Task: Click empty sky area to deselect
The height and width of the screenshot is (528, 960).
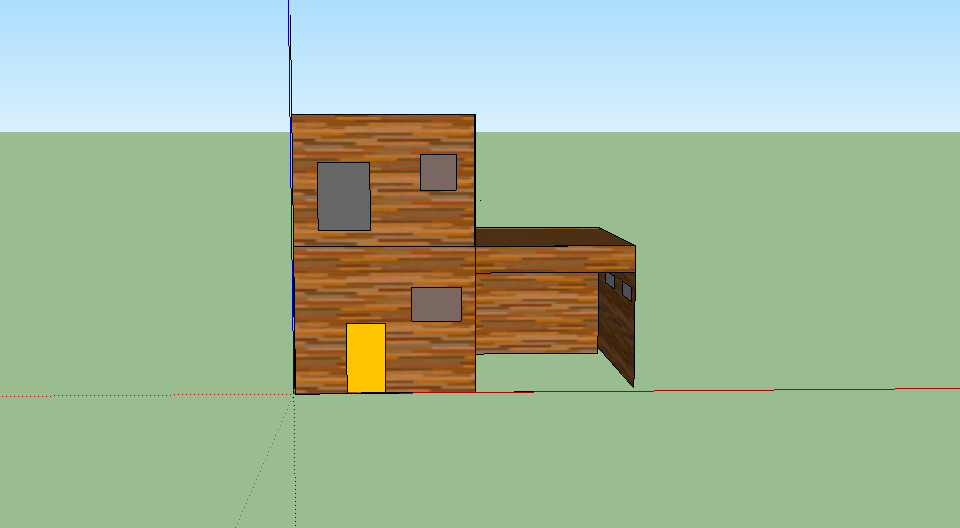Action: (x=700, y=60)
